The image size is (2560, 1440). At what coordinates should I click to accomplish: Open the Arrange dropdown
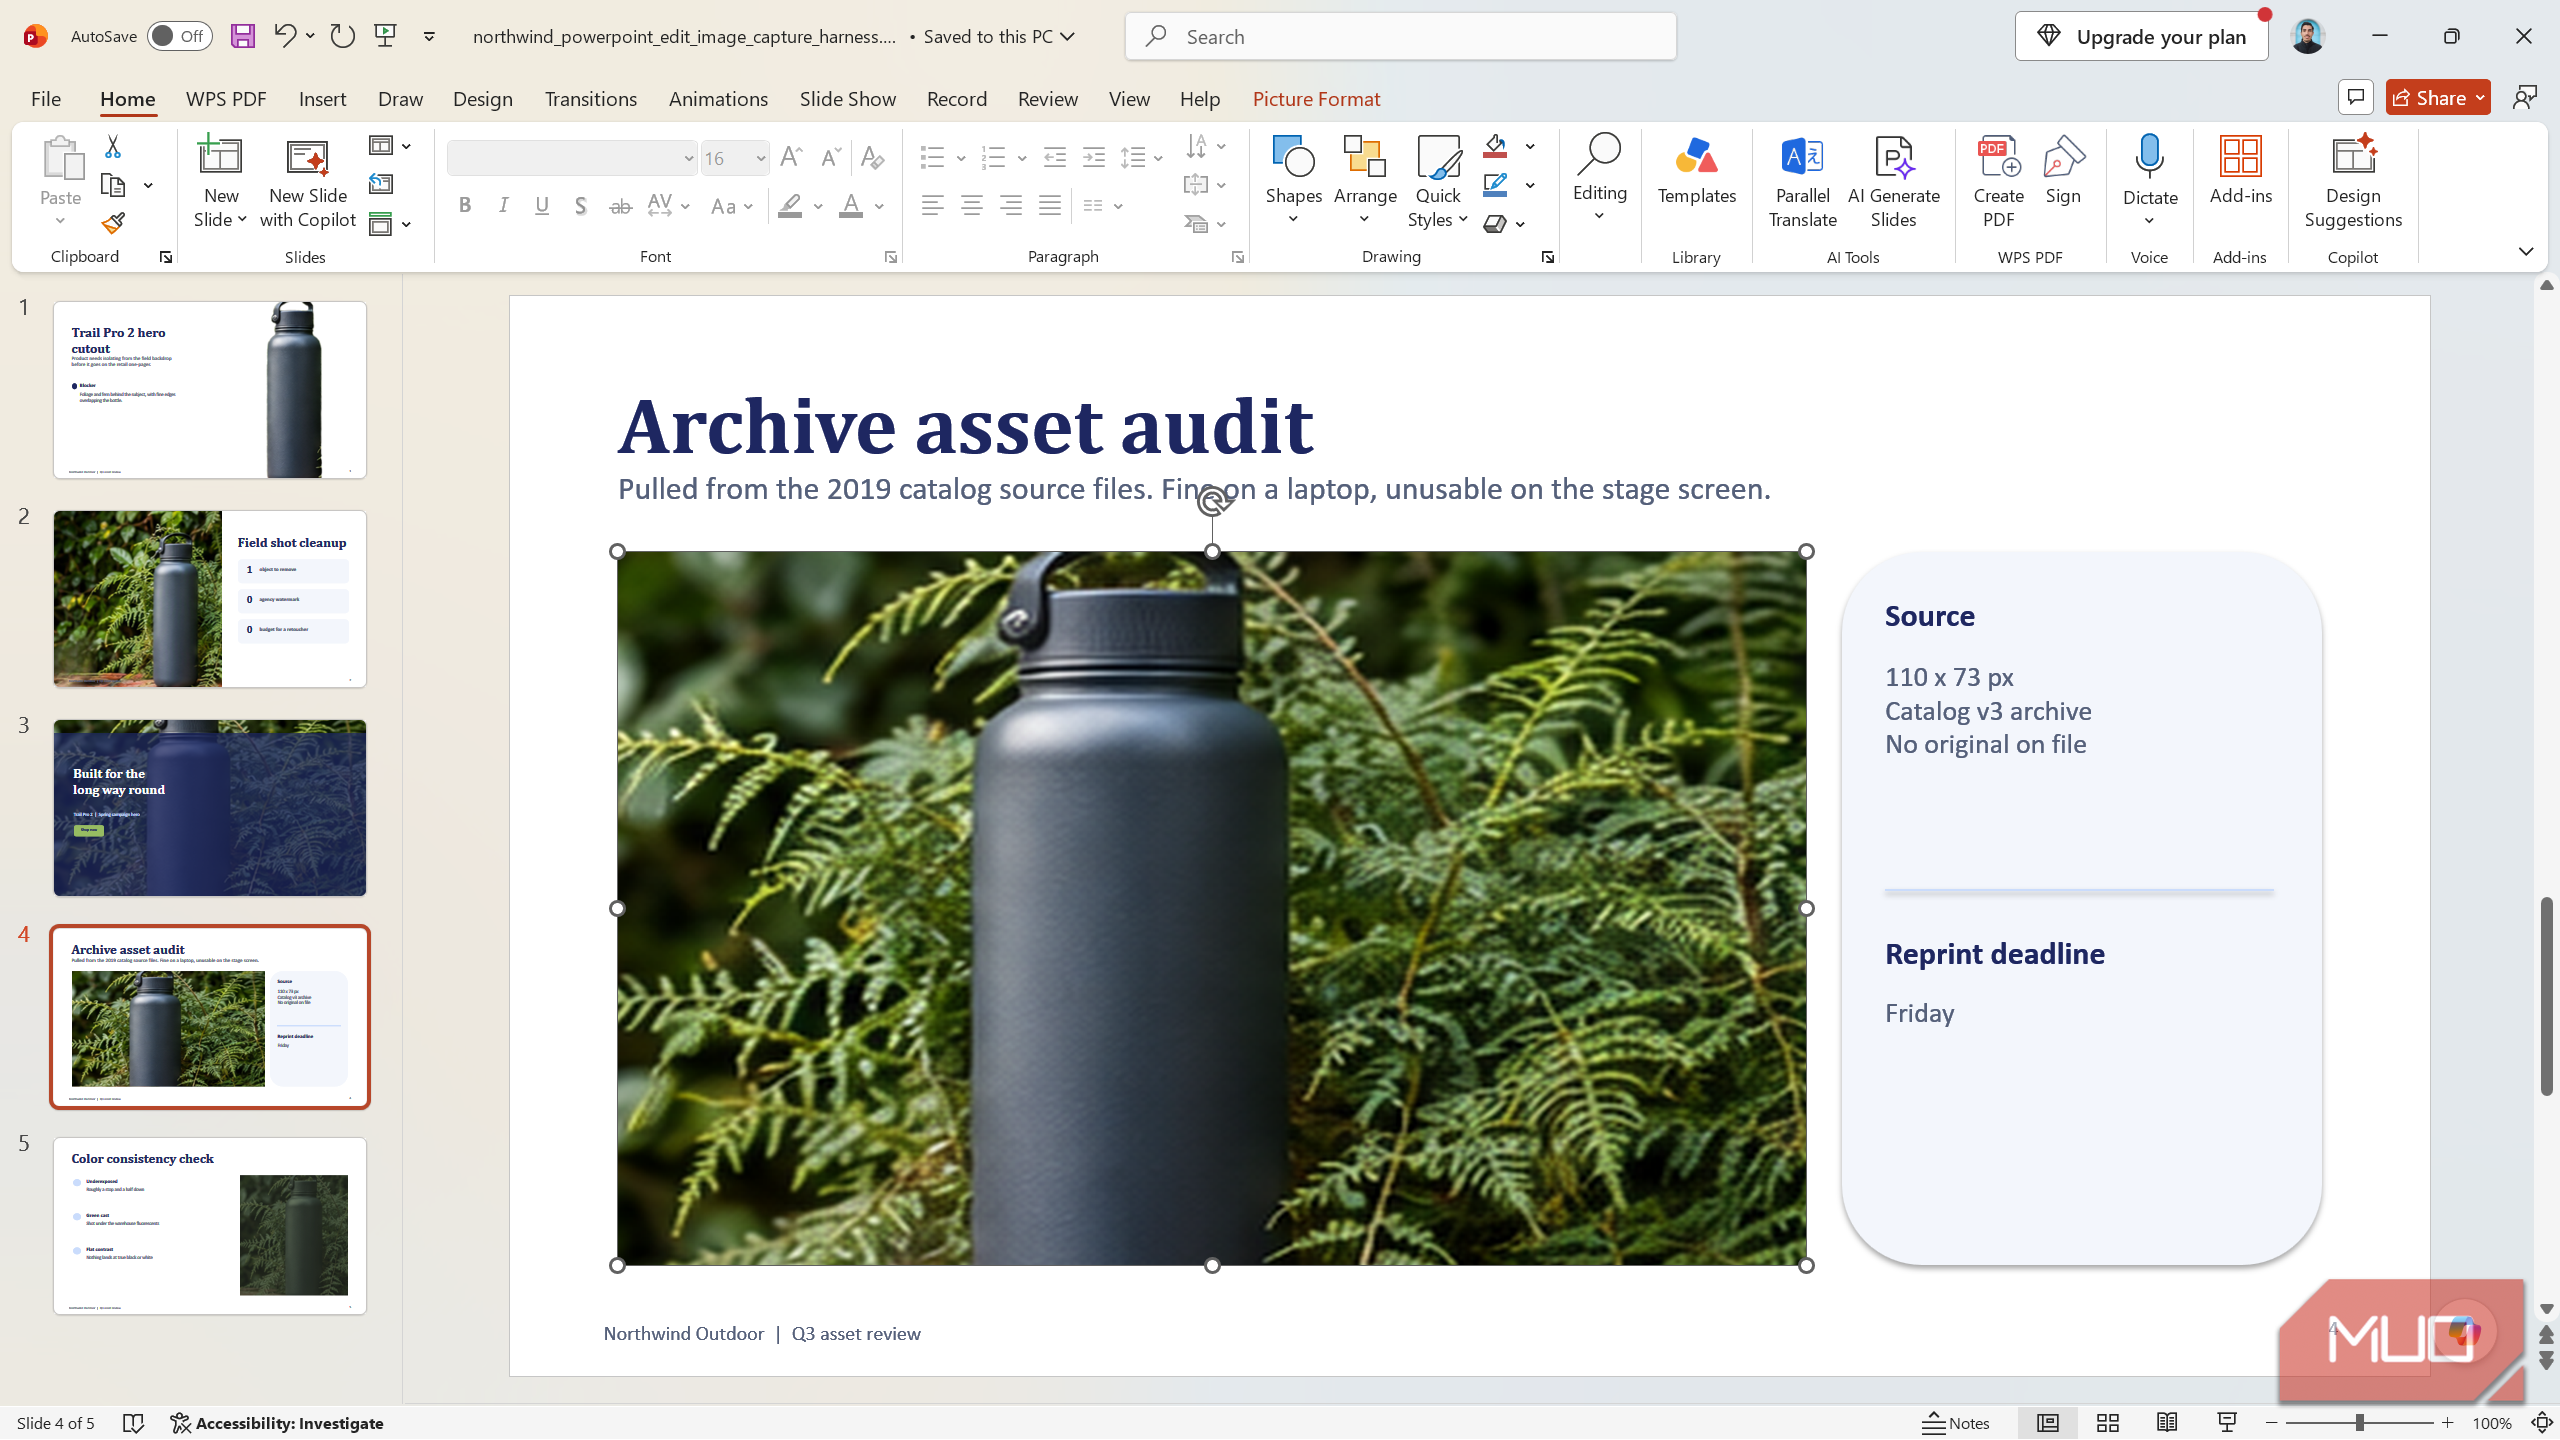[x=1365, y=181]
